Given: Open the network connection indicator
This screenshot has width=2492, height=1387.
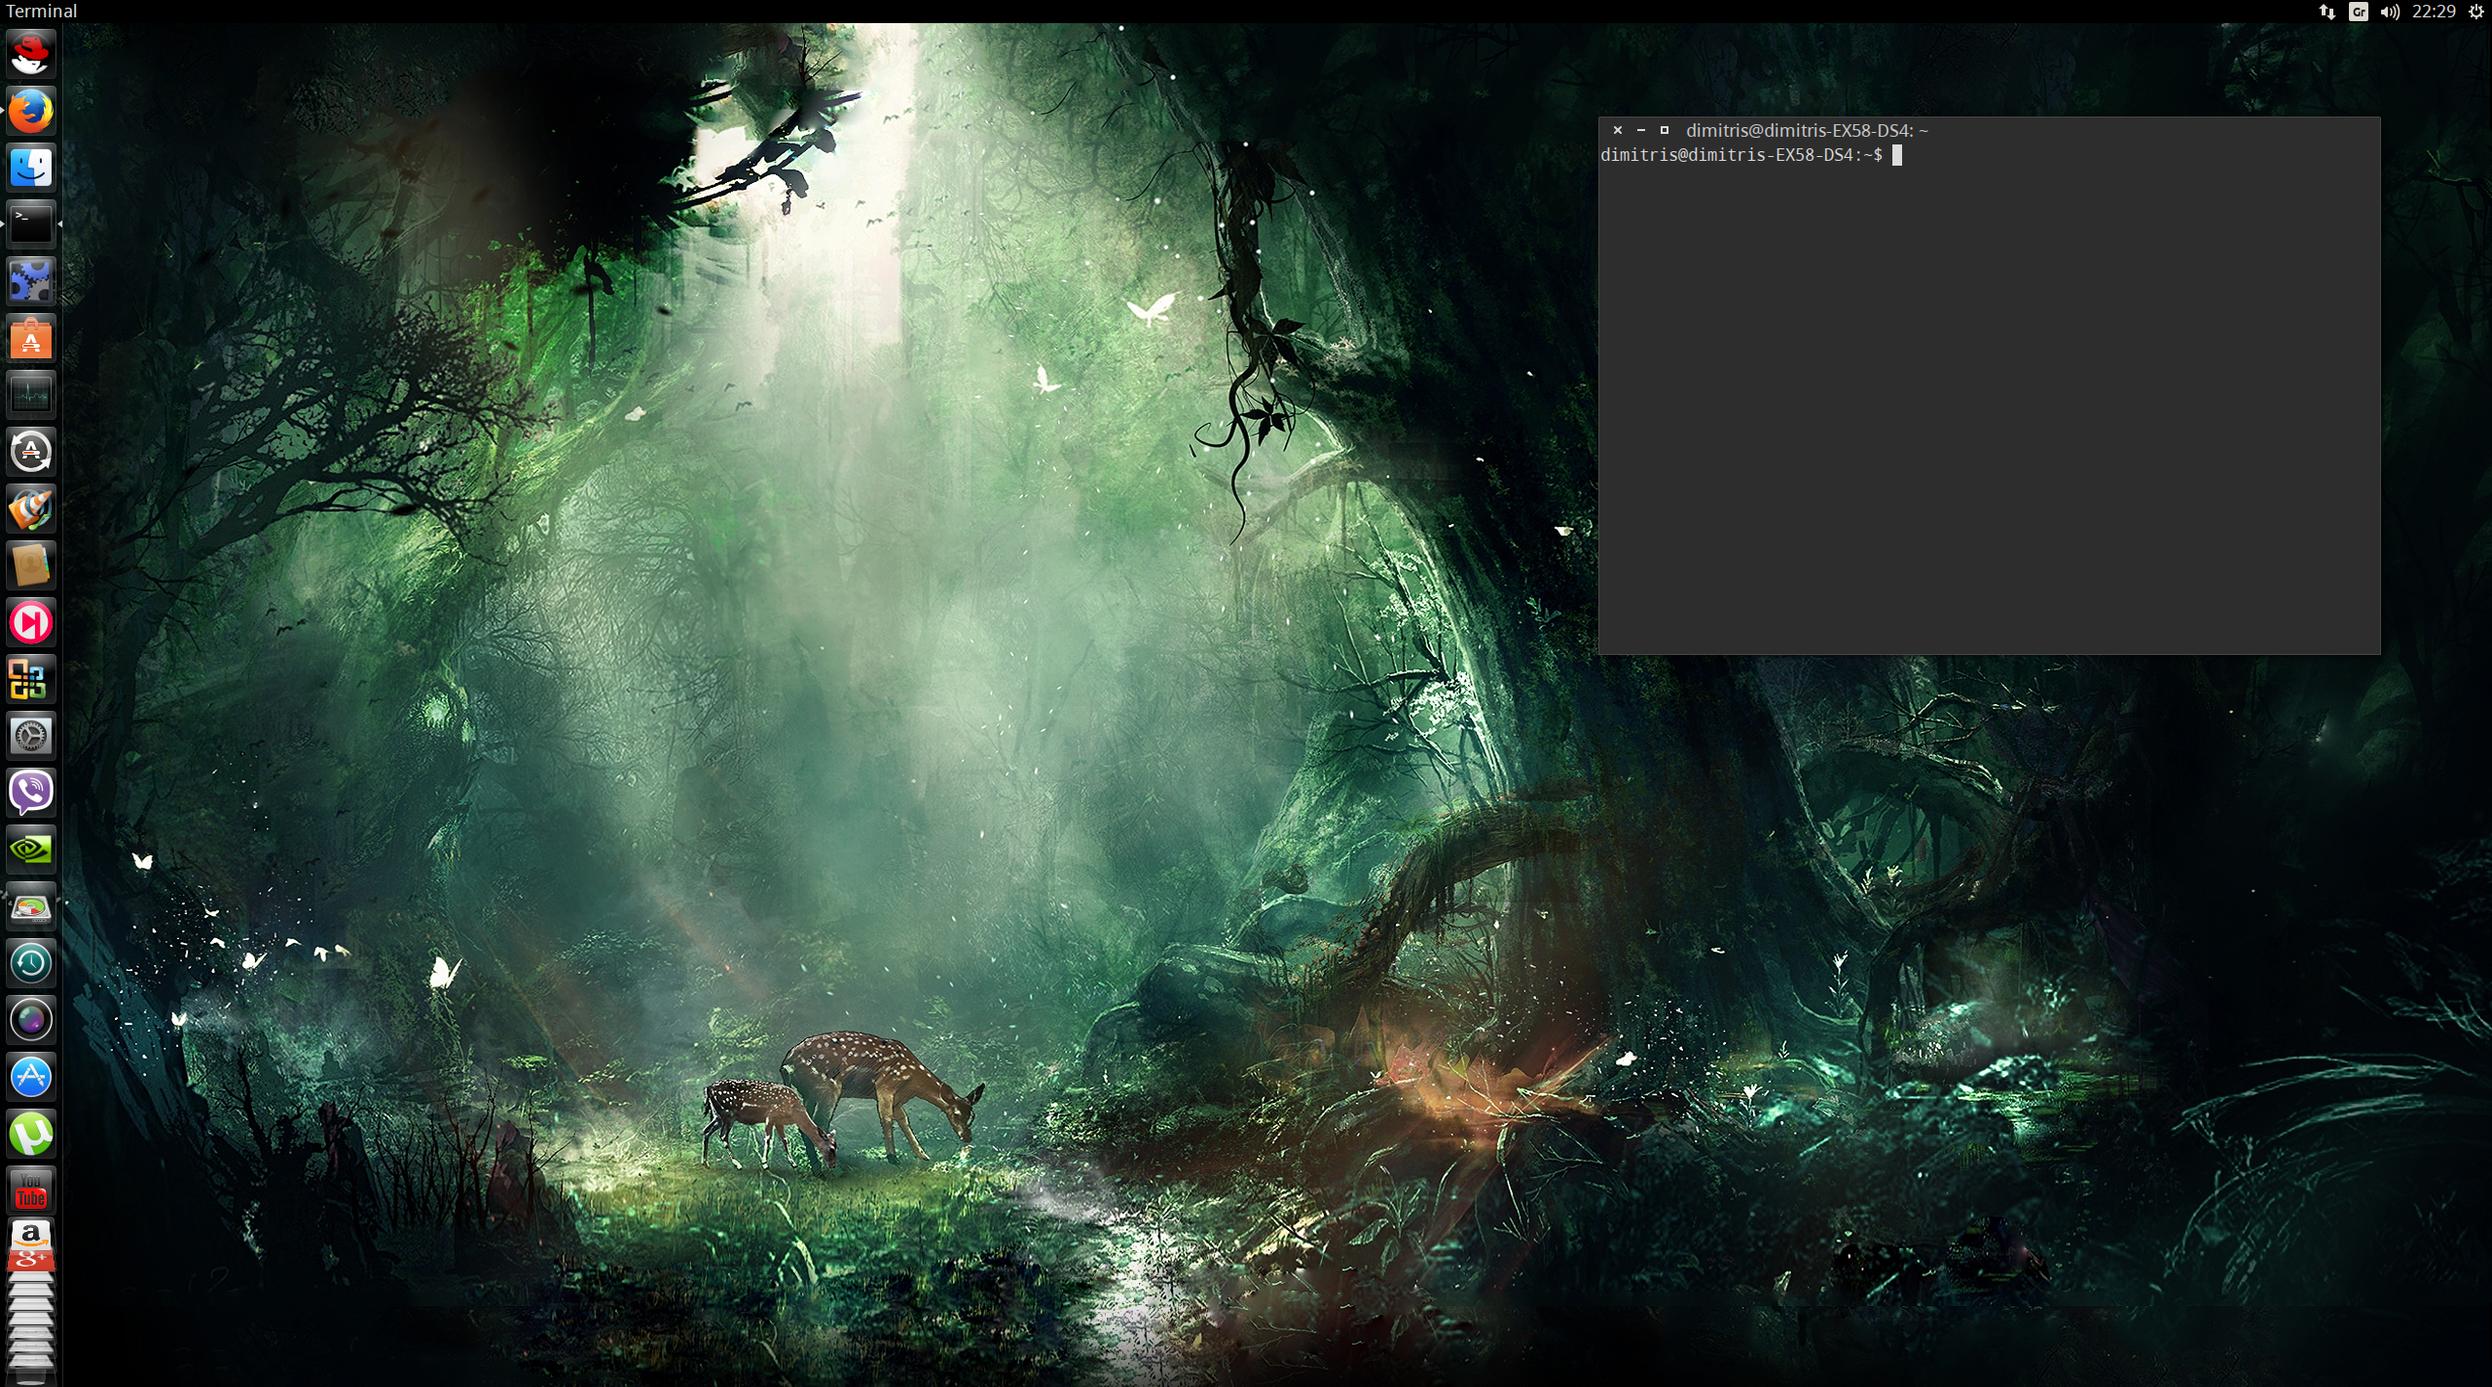Looking at the screenshot, I should 2327,12.
